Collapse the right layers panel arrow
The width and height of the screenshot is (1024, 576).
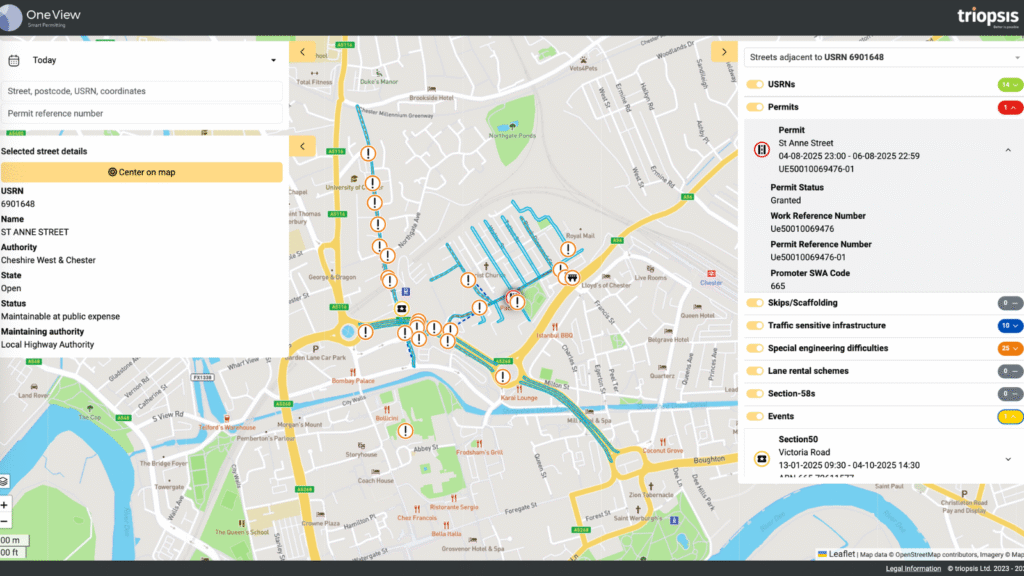tap(724, 52)
